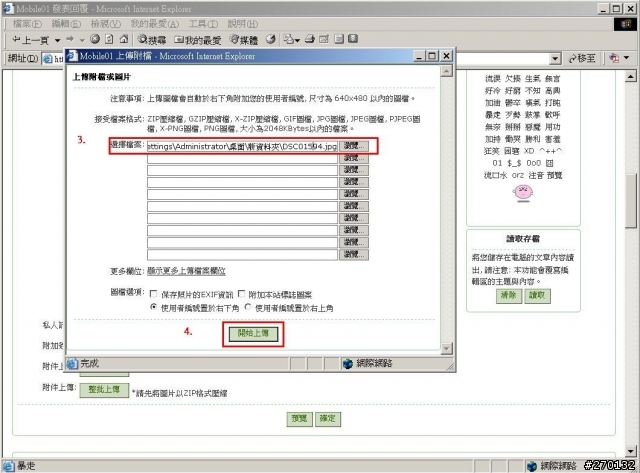Open the back history dropdown arrow
The height and width of the screenshot is (473, 640).
click(58, 40)
